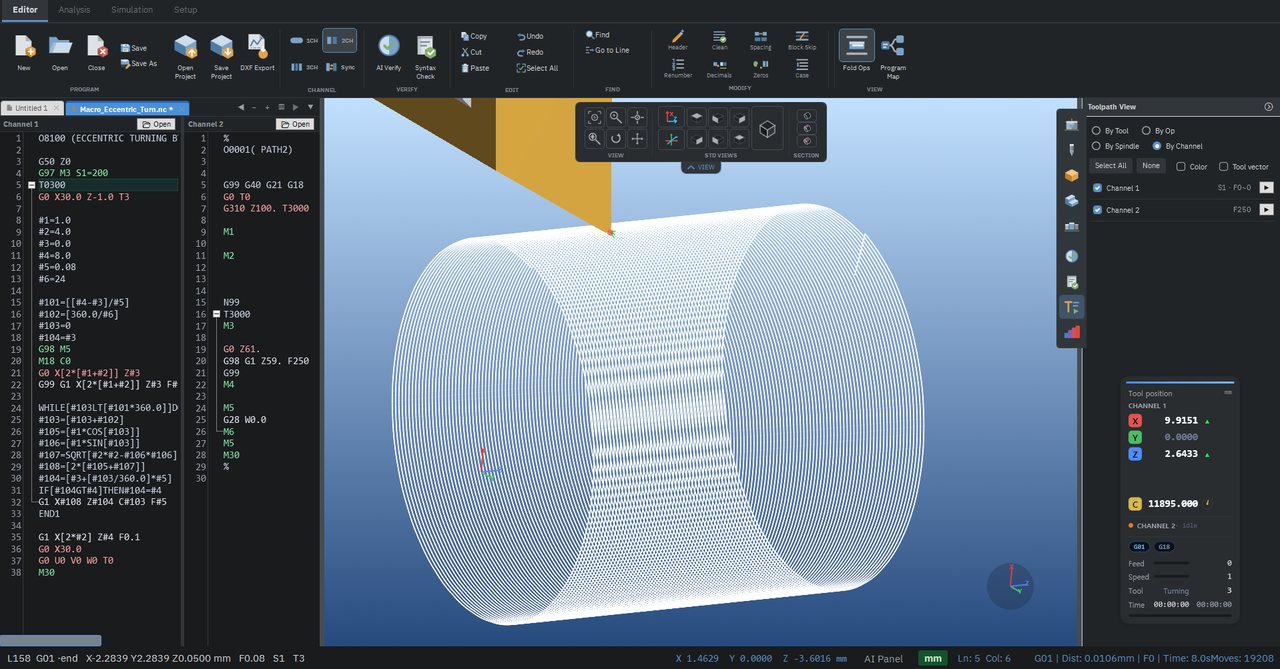Screen dimensions: 1280x669
Task: Minimize the Tool position panel
Action: [x=1228, y=393]
